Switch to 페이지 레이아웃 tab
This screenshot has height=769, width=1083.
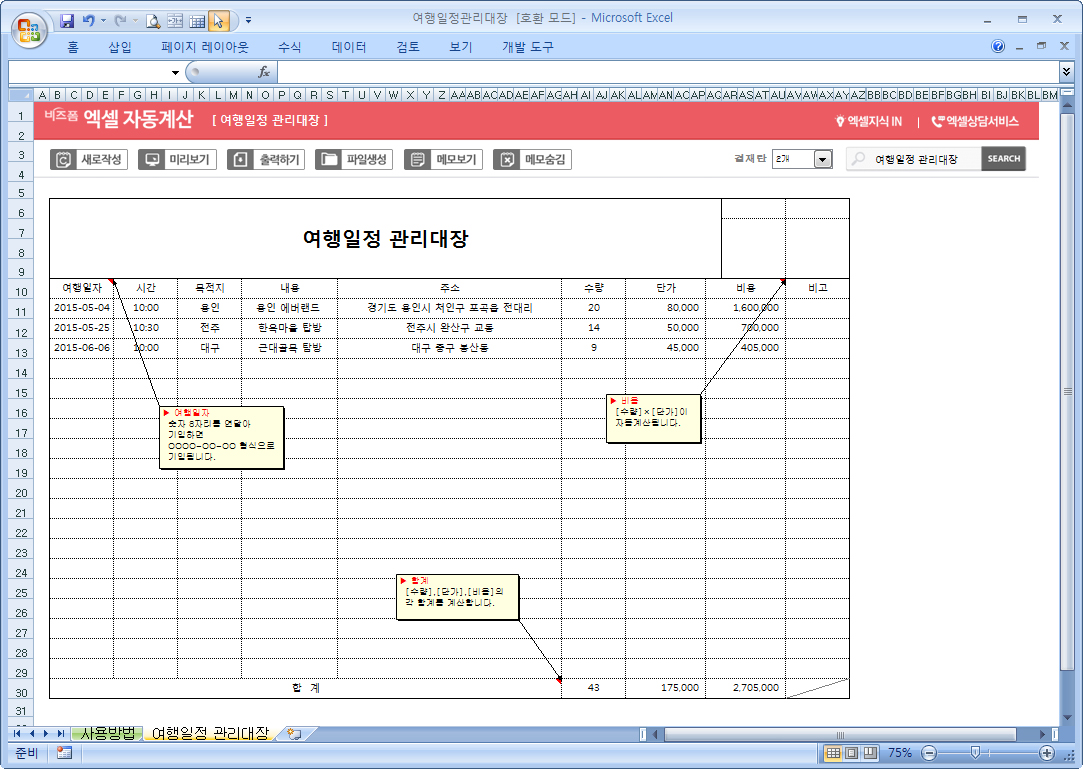coord(204,47)
